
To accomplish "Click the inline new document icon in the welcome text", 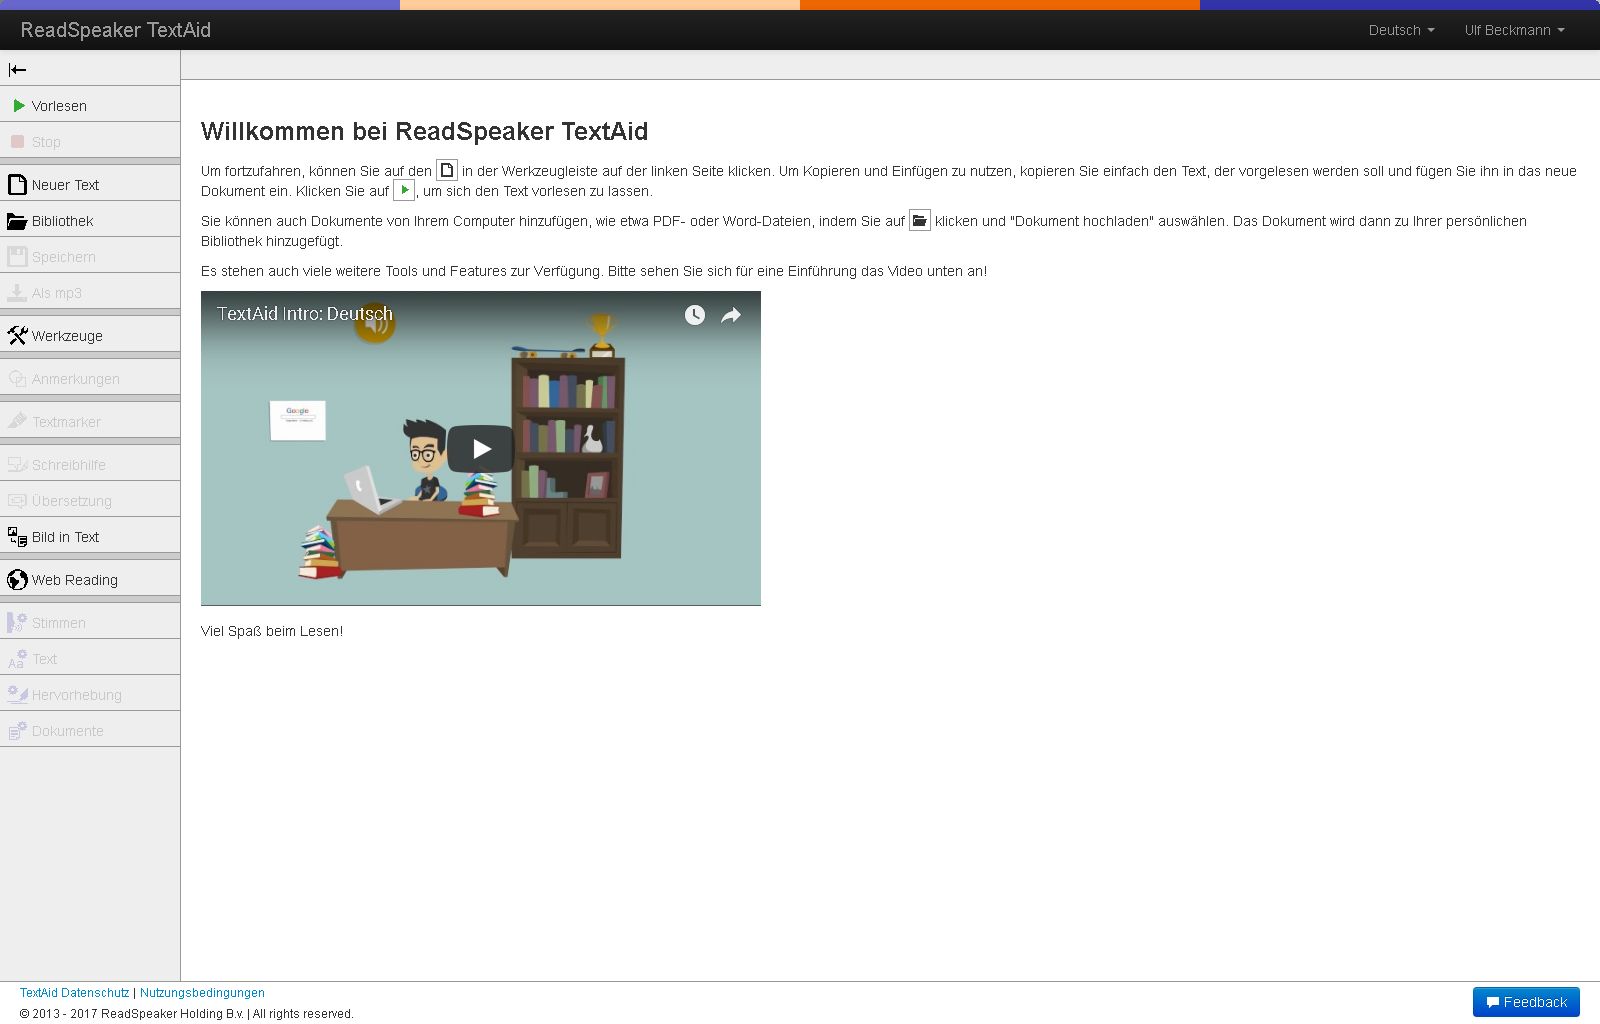I will tap(447, 170).
